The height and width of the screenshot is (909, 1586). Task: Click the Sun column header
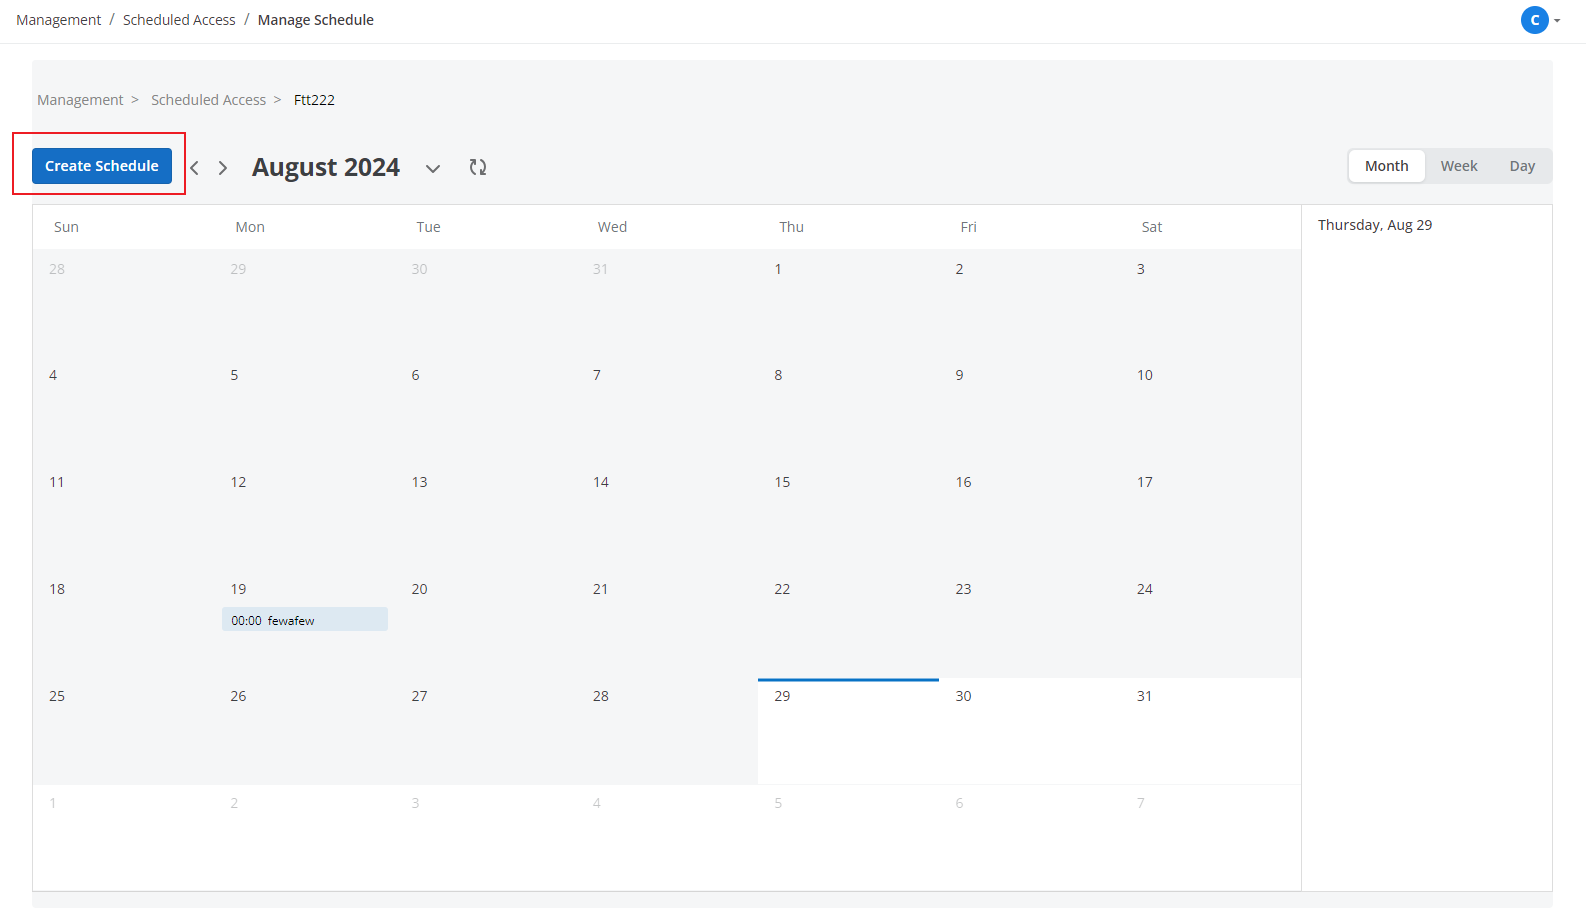pos(66,227)
